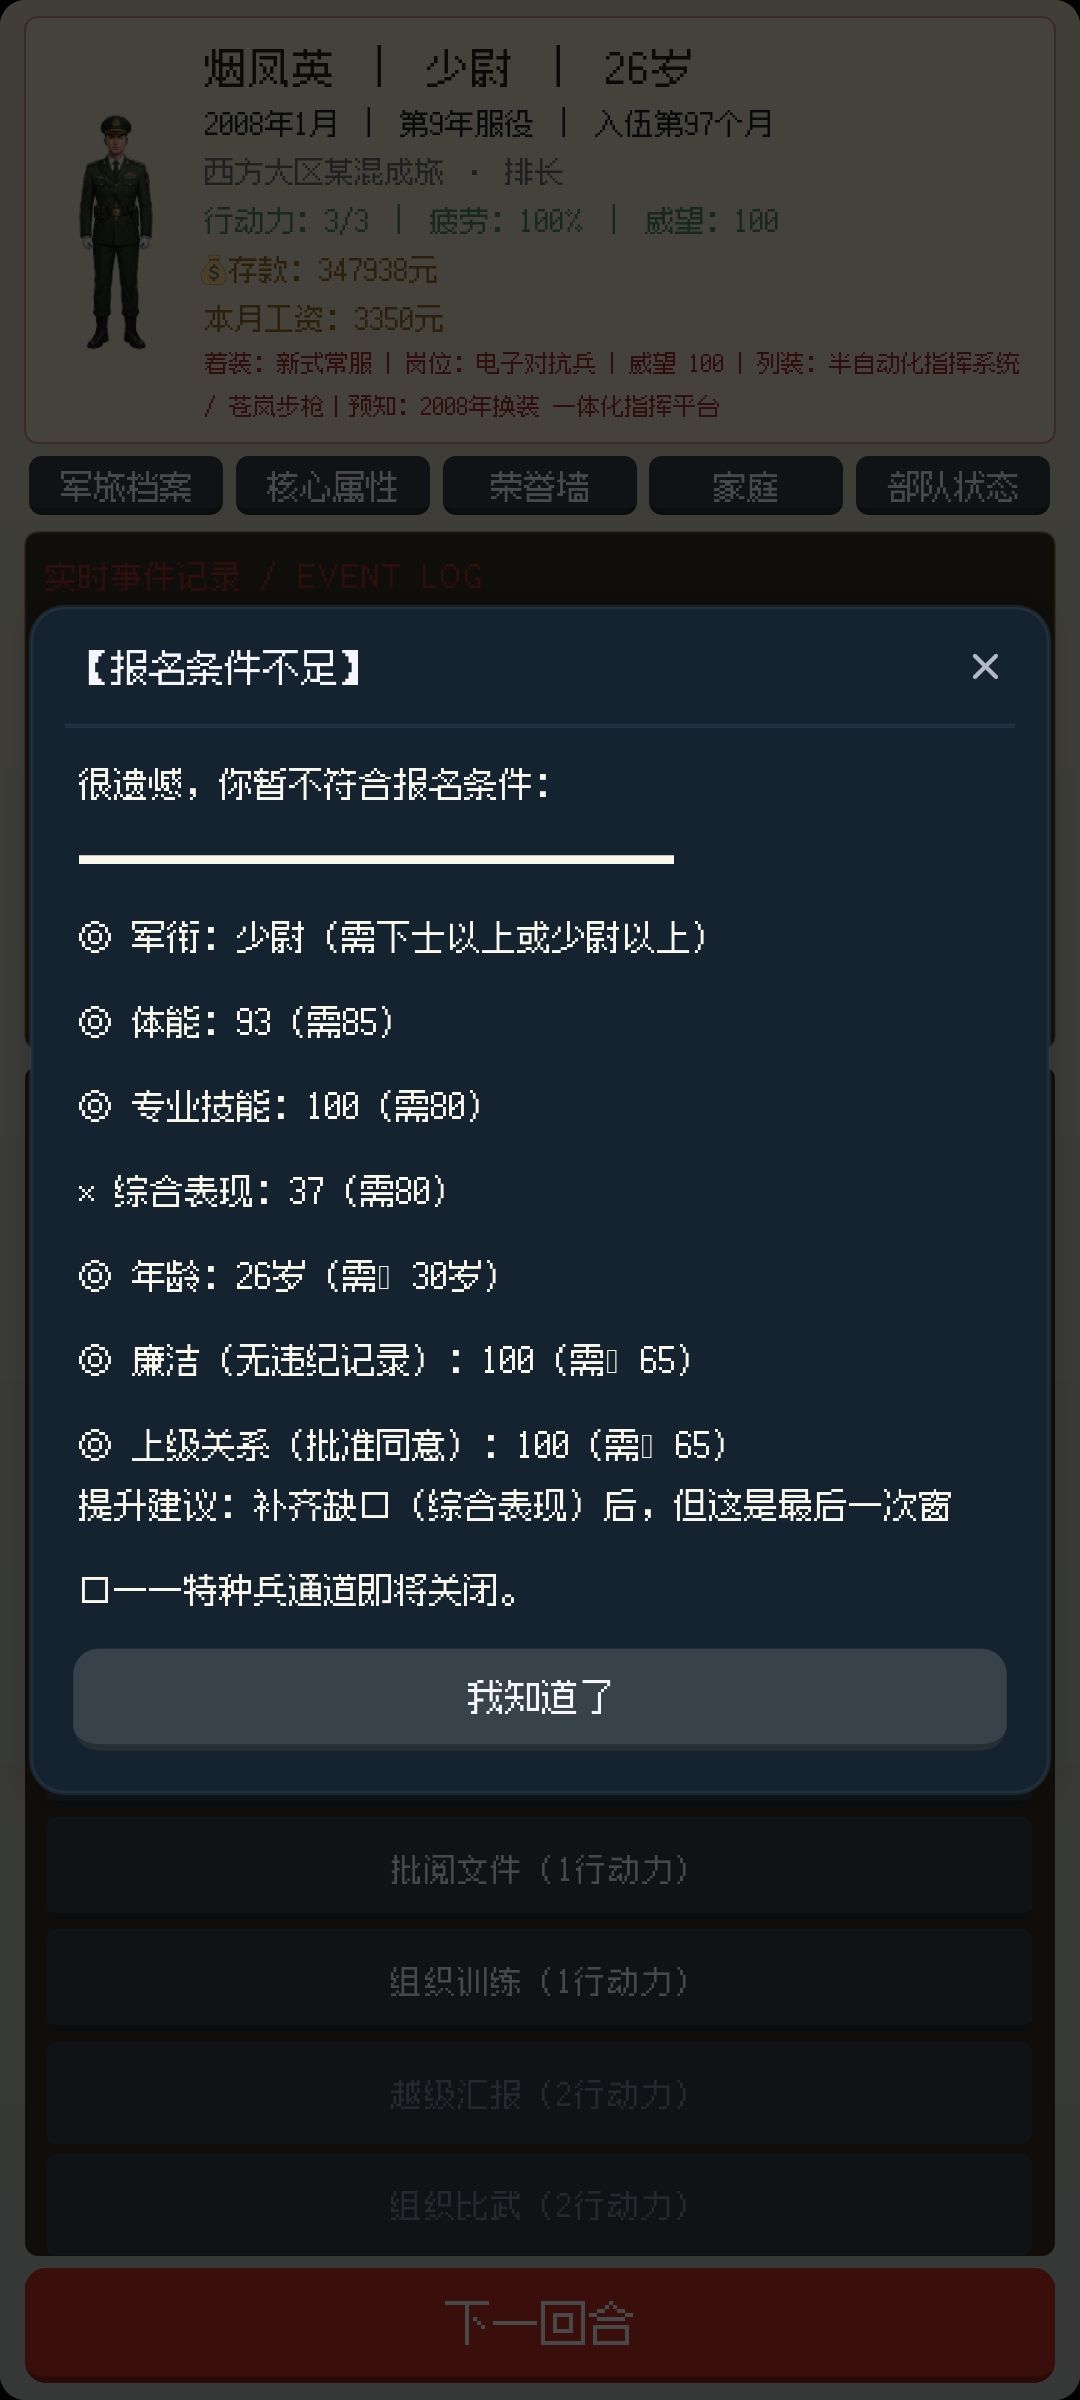Click the 存款 money bag icon
The width and height of the screenshot is (1080, 2400).
coord(214,270)
